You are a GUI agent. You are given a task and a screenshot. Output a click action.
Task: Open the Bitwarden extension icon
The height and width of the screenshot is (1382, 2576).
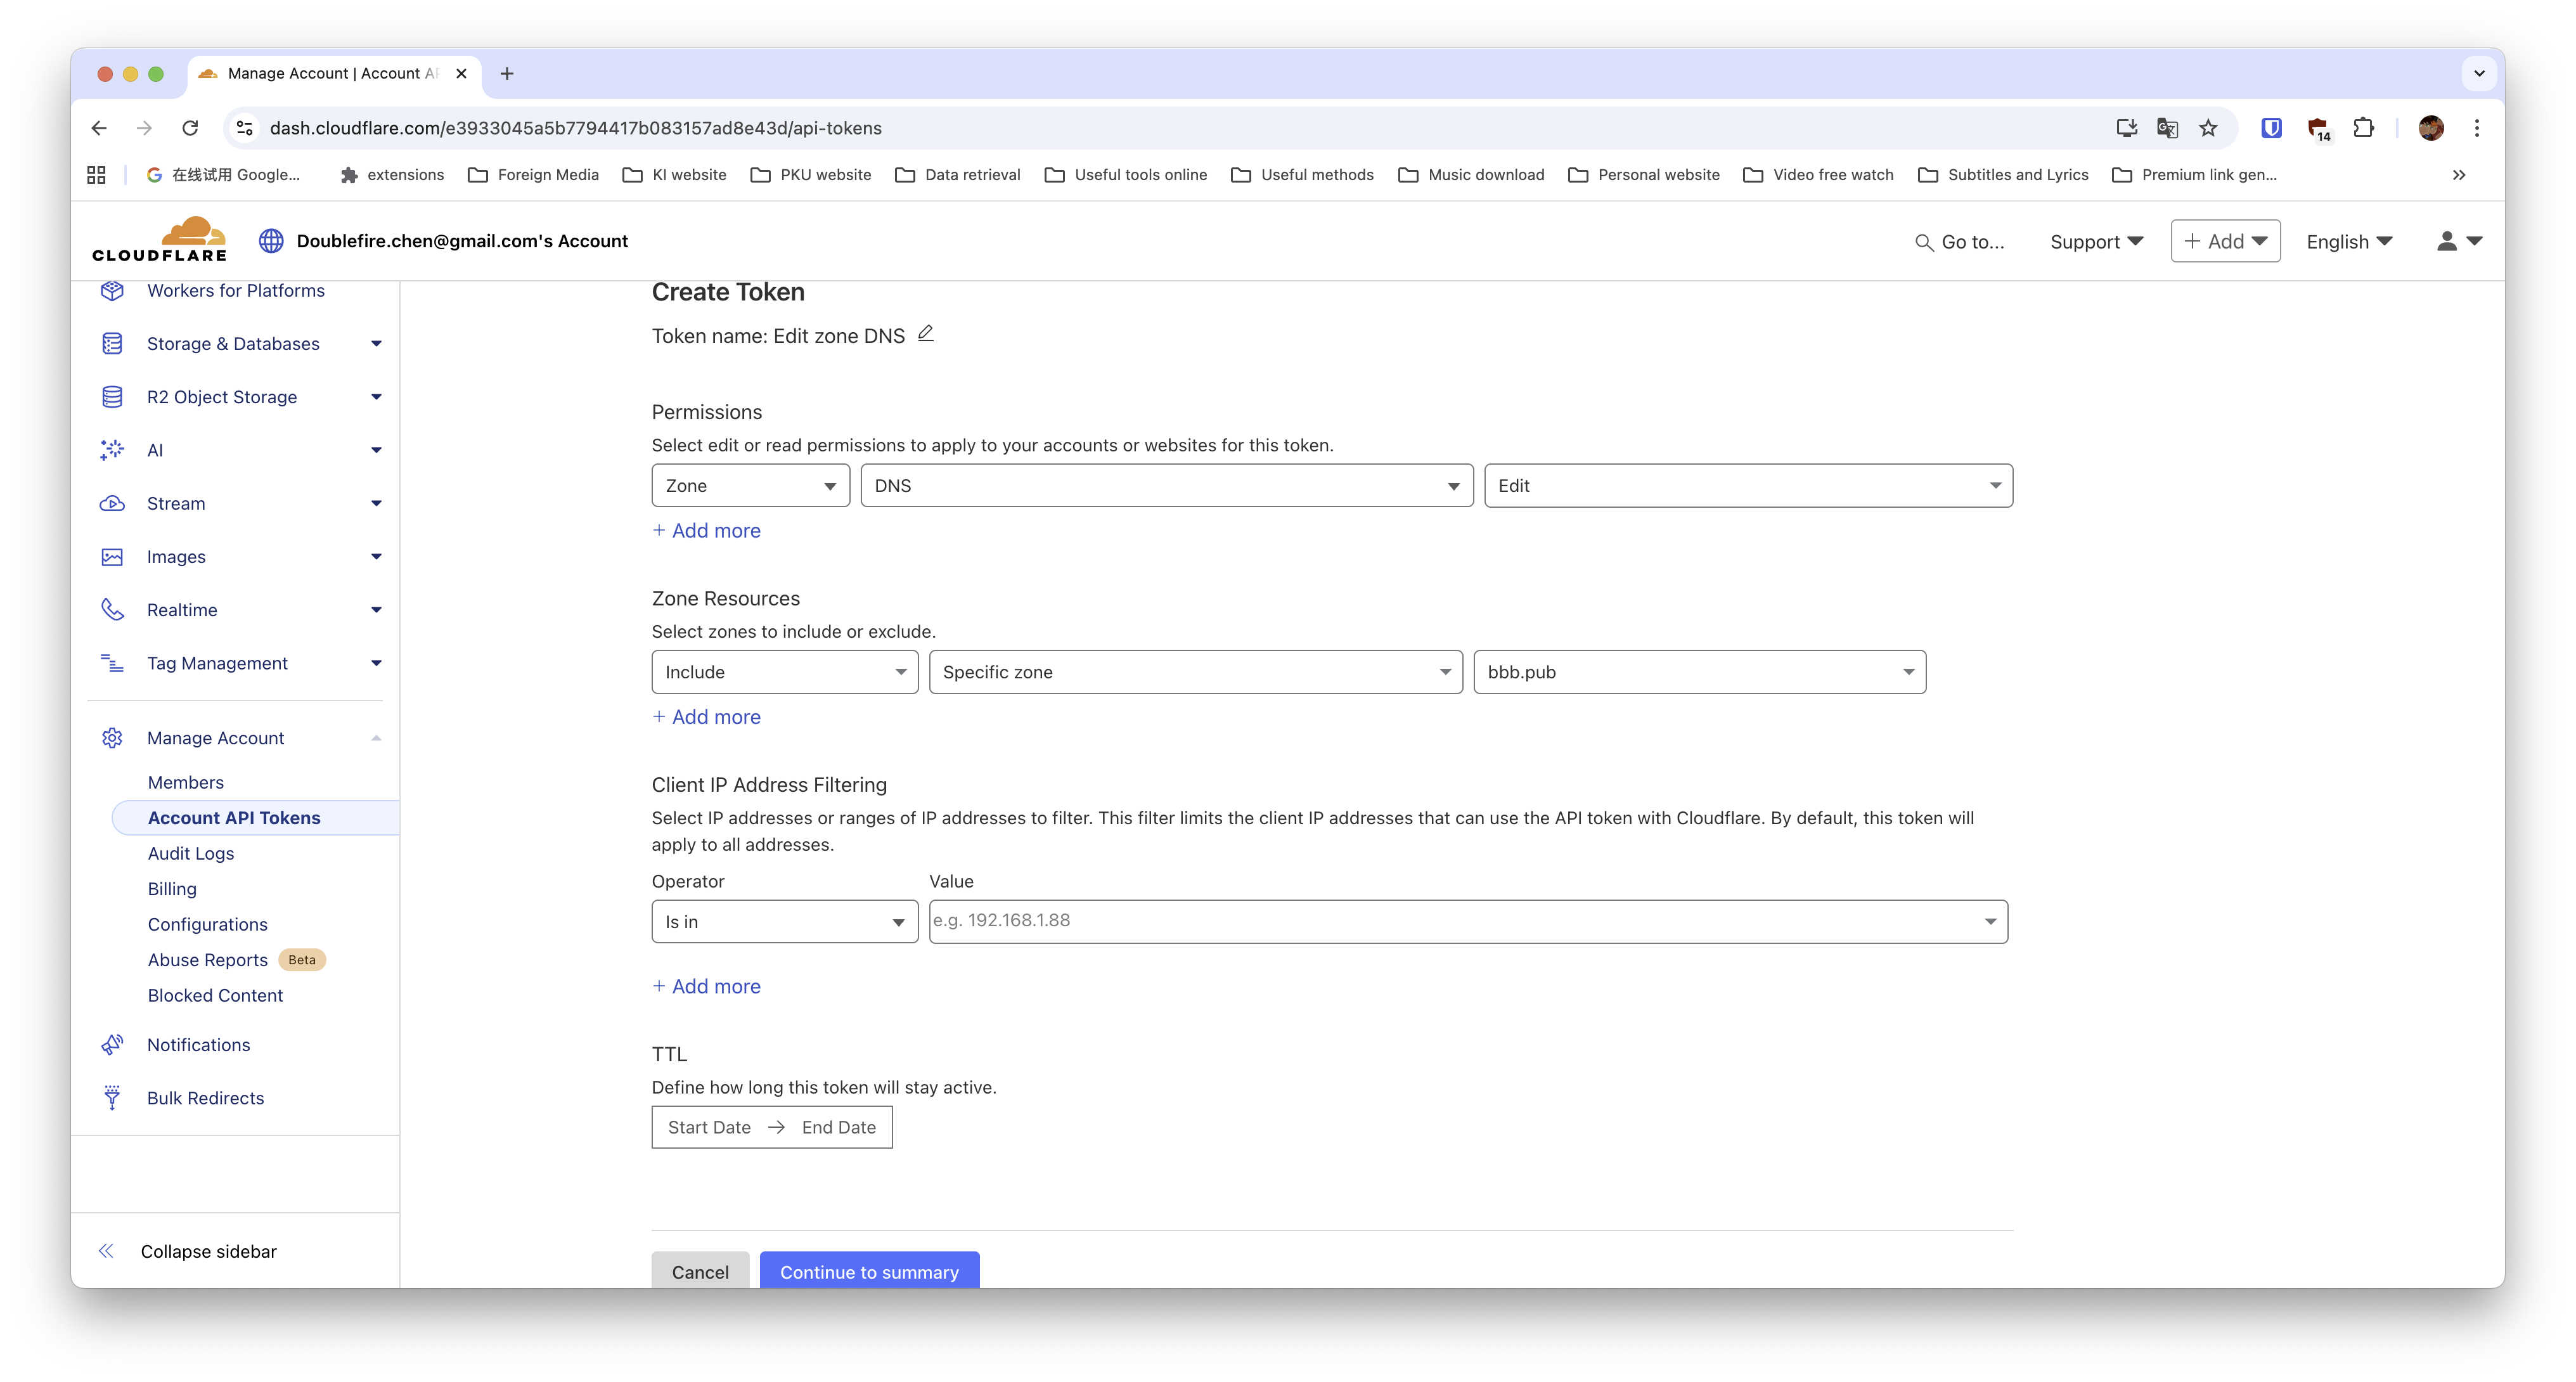[2271, 128]
